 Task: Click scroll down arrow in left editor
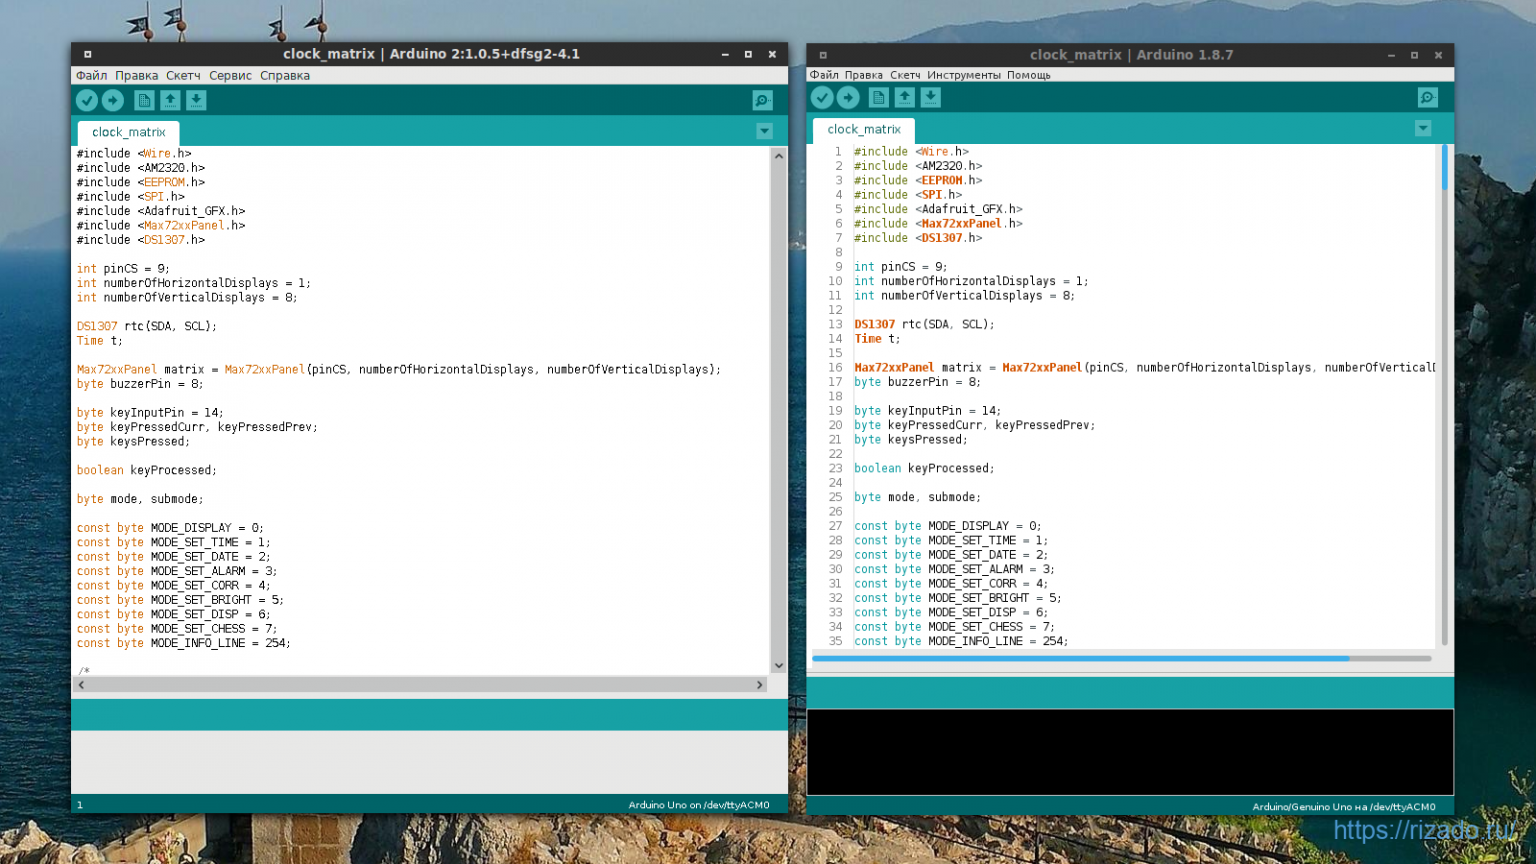779,665
